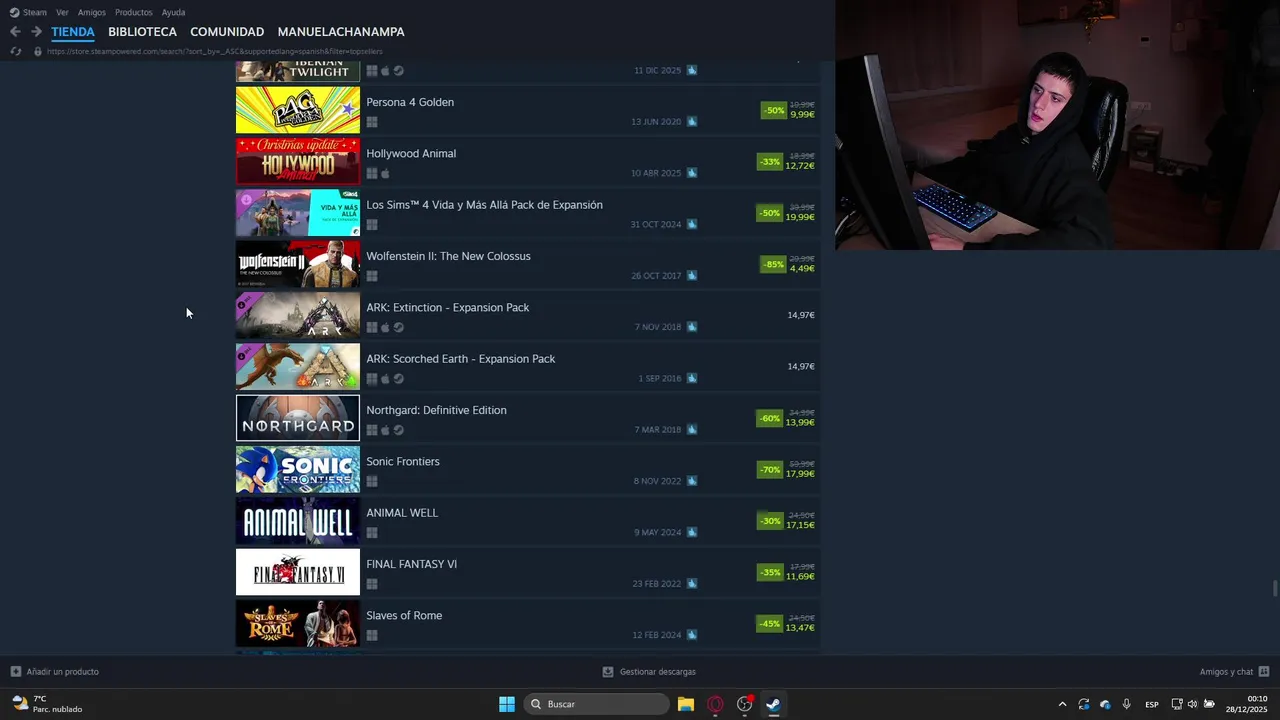Open ARK: Scorched Earth - Expansion Pack link

[x=461, y=359]
